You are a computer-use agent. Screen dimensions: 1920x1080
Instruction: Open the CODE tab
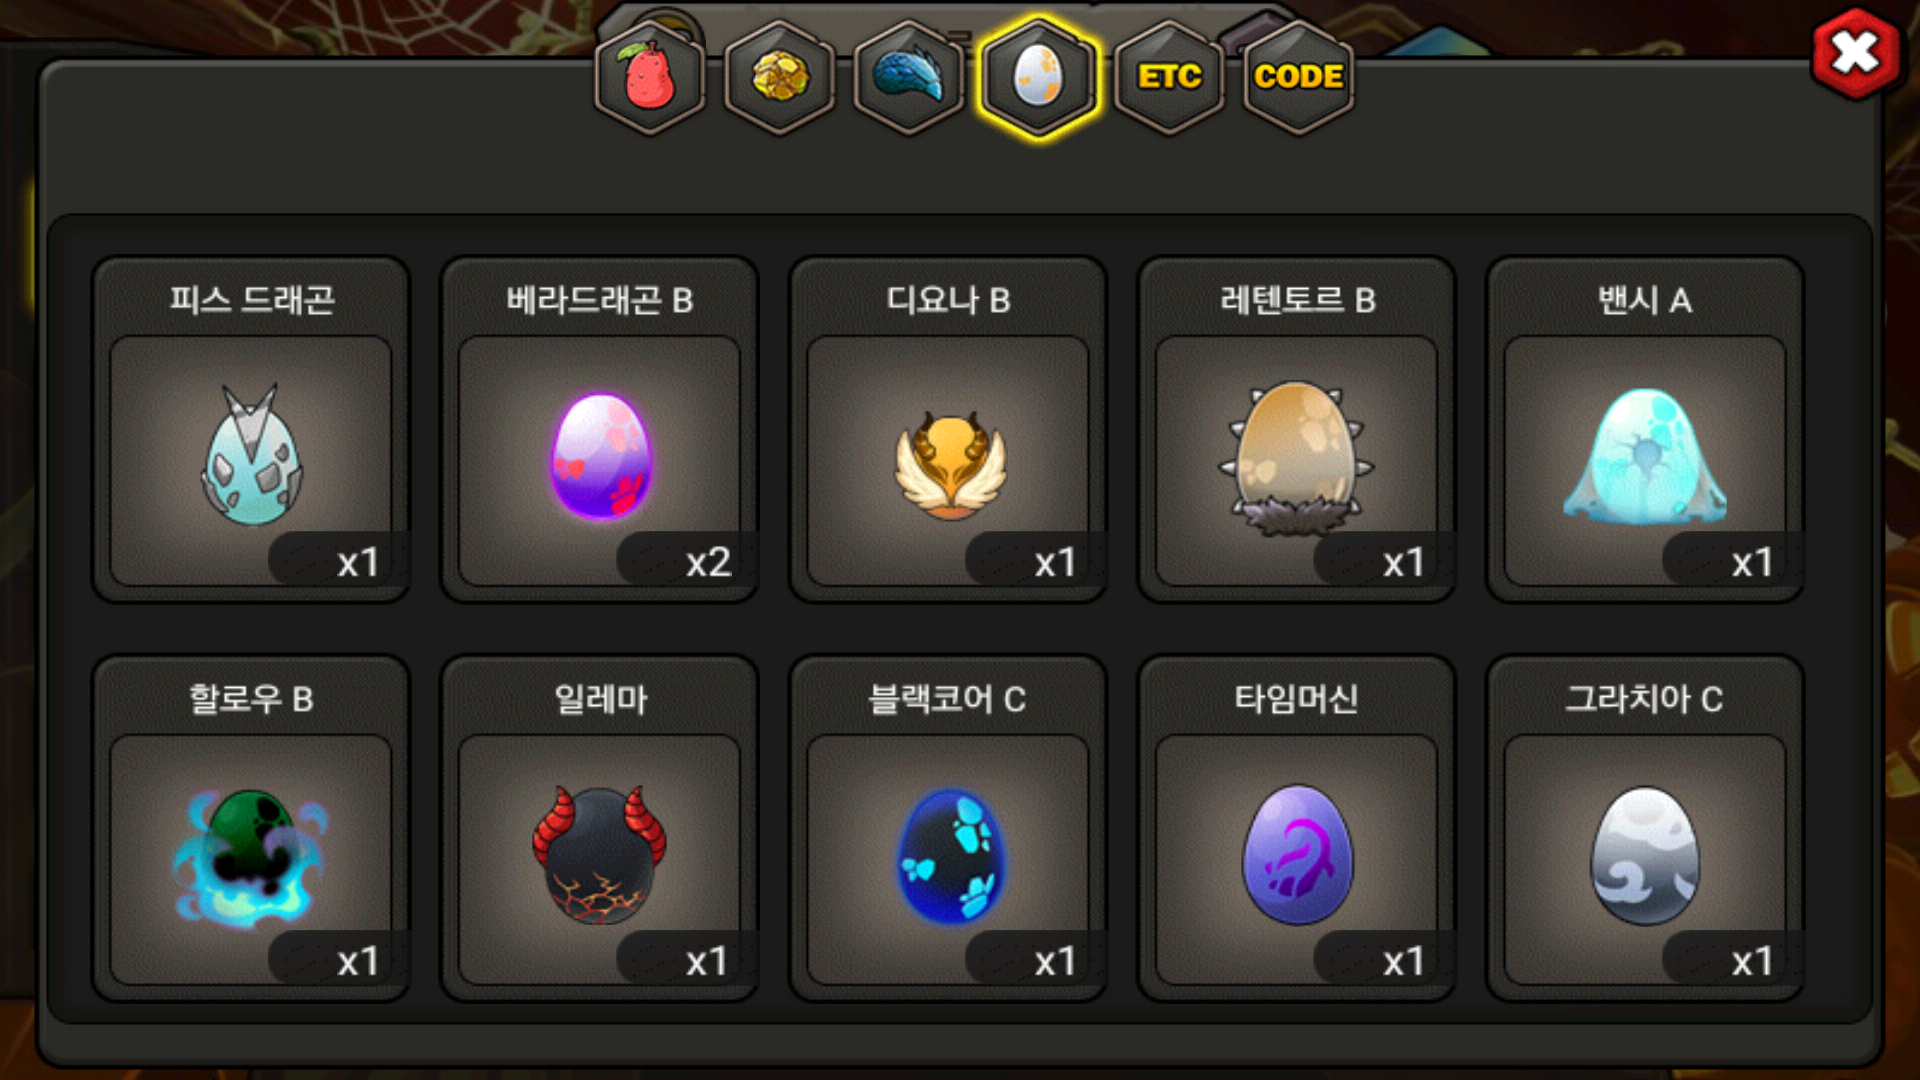pyautogui.click(x=1299, y=77)
